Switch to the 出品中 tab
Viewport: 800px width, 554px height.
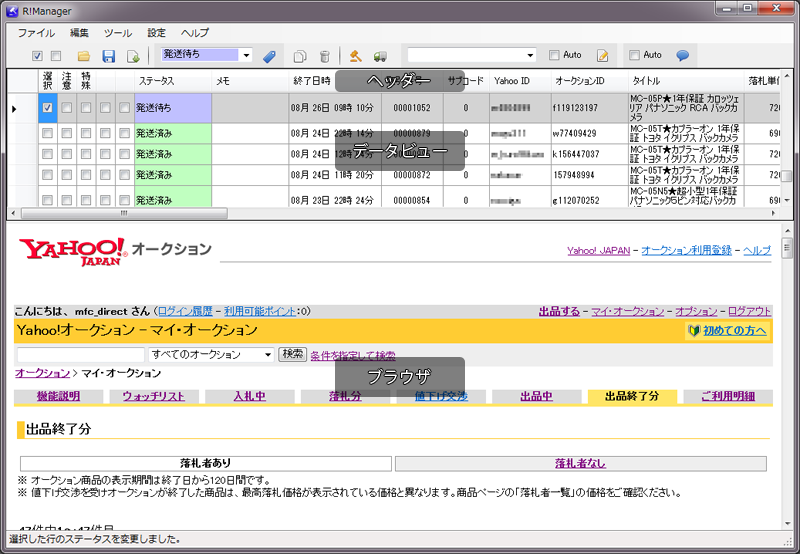click(x=536, y=396)
